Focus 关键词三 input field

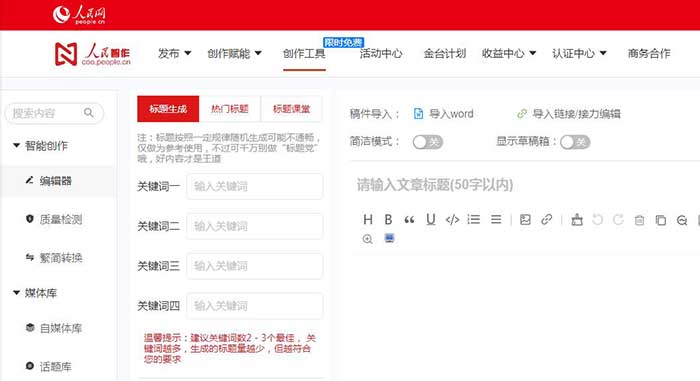254,266
